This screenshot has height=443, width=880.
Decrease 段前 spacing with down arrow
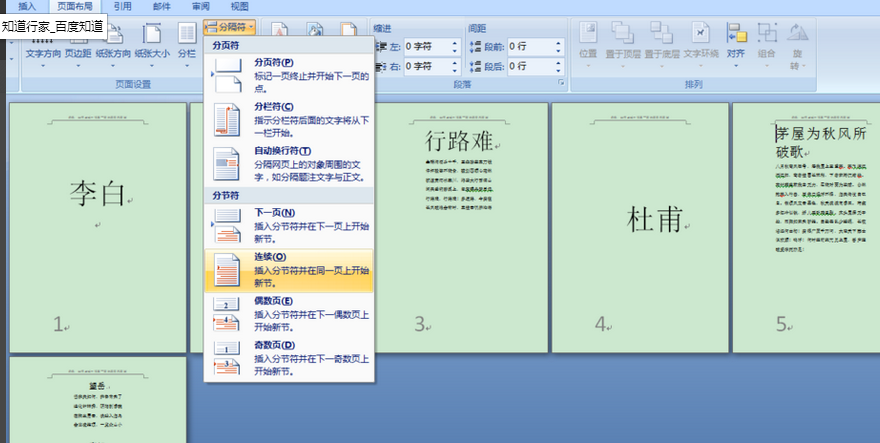[x=558, y=51]
